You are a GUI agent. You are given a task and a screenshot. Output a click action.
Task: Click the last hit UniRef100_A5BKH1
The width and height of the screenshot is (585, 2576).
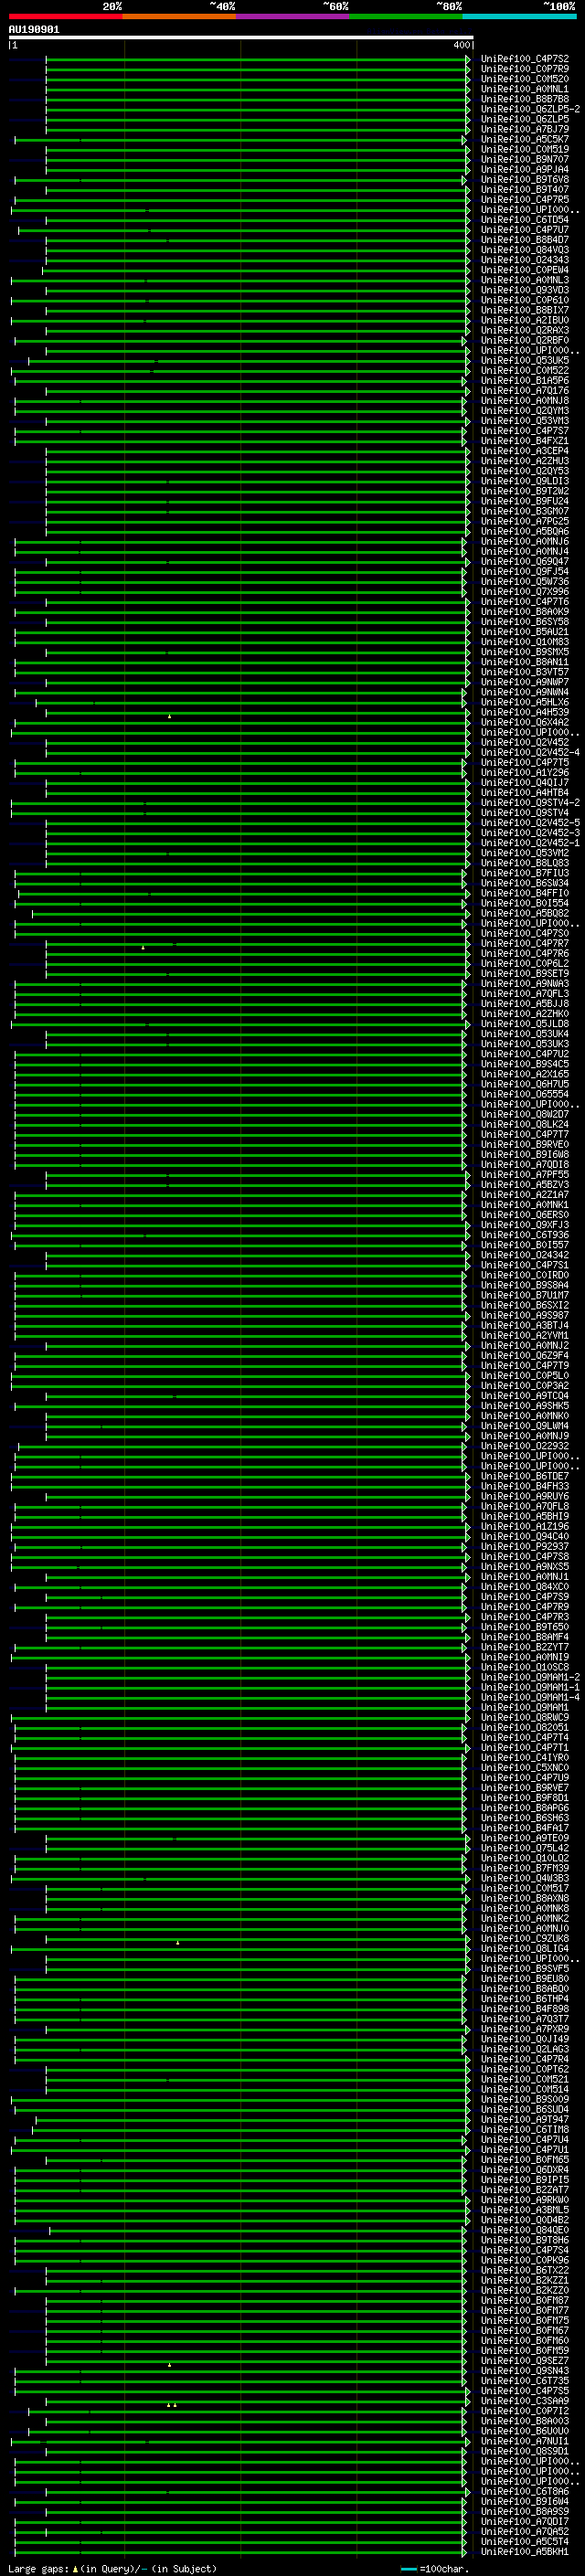(525, 2552)
